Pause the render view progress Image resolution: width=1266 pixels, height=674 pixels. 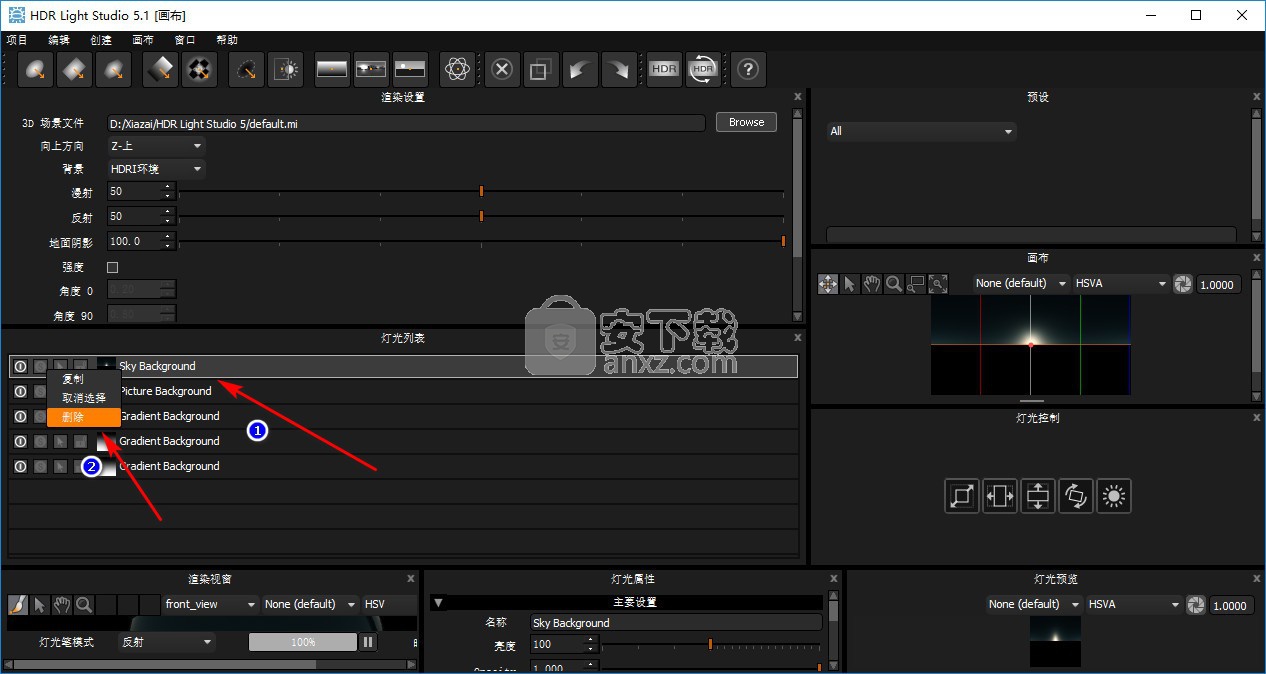click(368, 642)
